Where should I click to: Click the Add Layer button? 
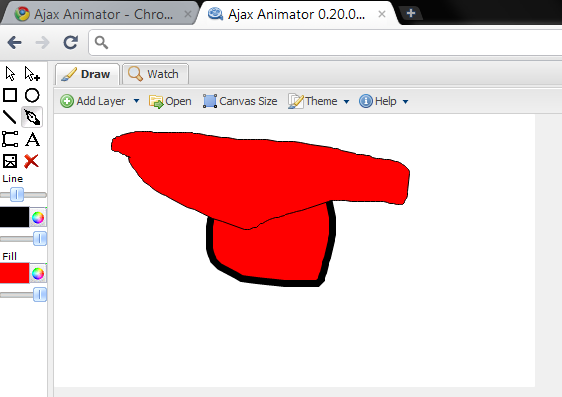click(x=92, y=101)
